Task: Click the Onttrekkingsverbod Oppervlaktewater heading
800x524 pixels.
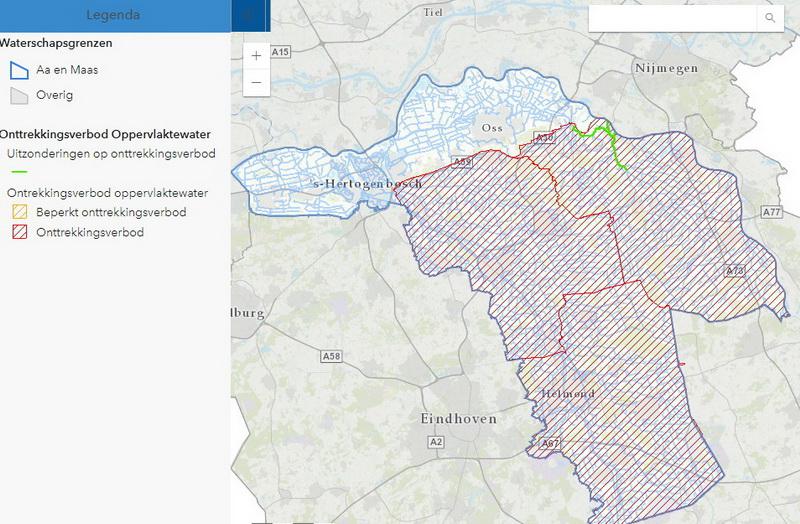Action: [x=110, y=134]
